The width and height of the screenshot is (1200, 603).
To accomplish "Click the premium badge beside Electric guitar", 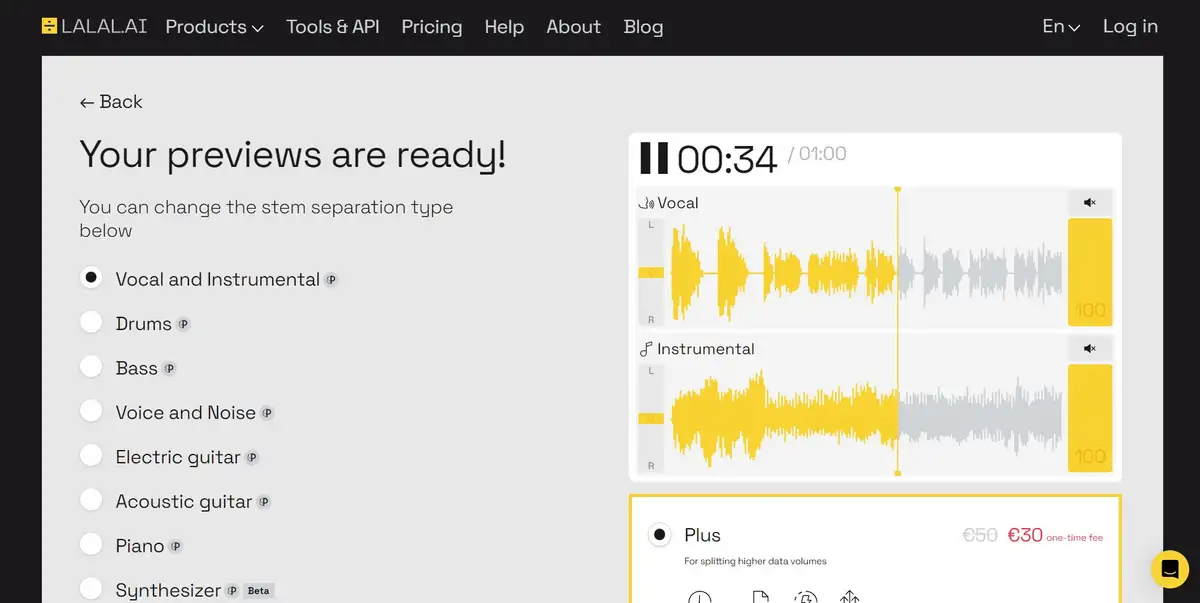I will 252,458.
